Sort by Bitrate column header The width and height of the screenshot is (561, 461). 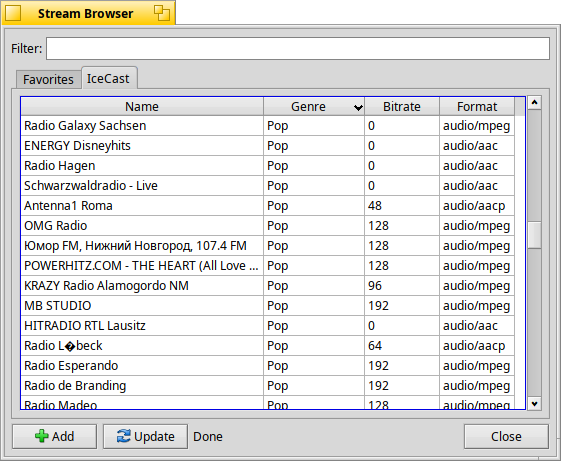(x=402, y=107)
